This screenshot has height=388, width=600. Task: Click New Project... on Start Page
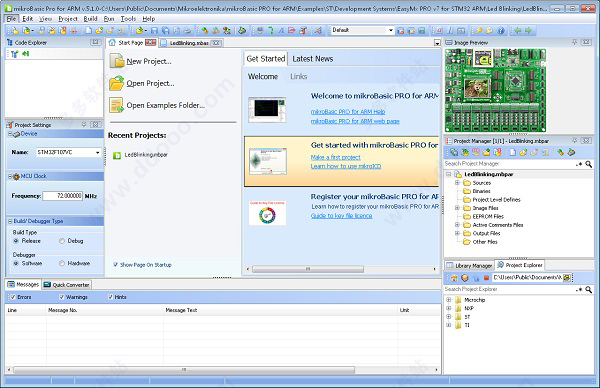[149, 61]
